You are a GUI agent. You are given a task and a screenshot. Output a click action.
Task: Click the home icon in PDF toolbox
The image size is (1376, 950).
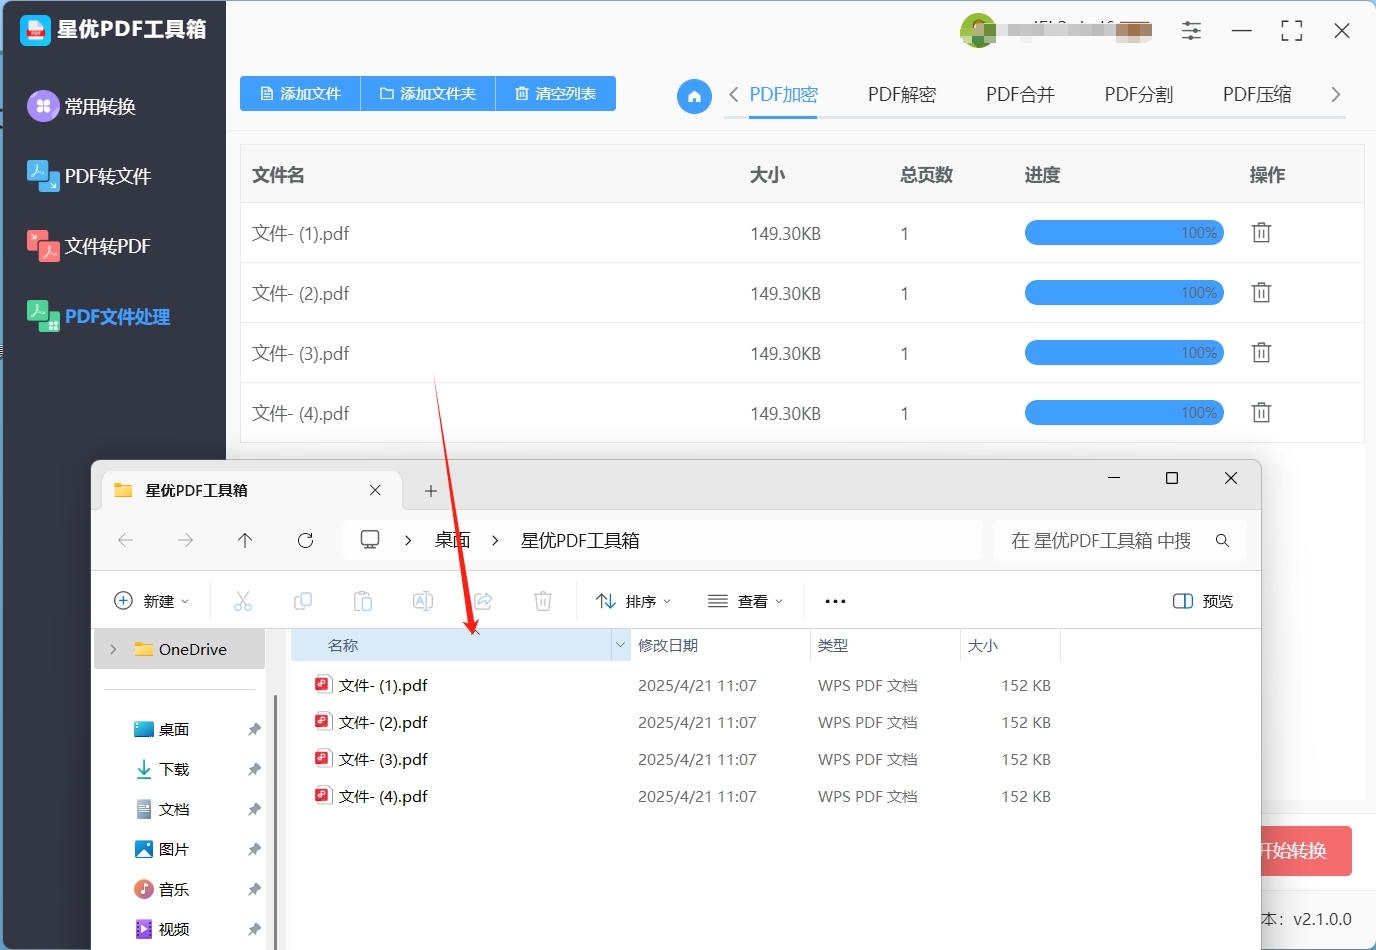[x=694, y=96]
